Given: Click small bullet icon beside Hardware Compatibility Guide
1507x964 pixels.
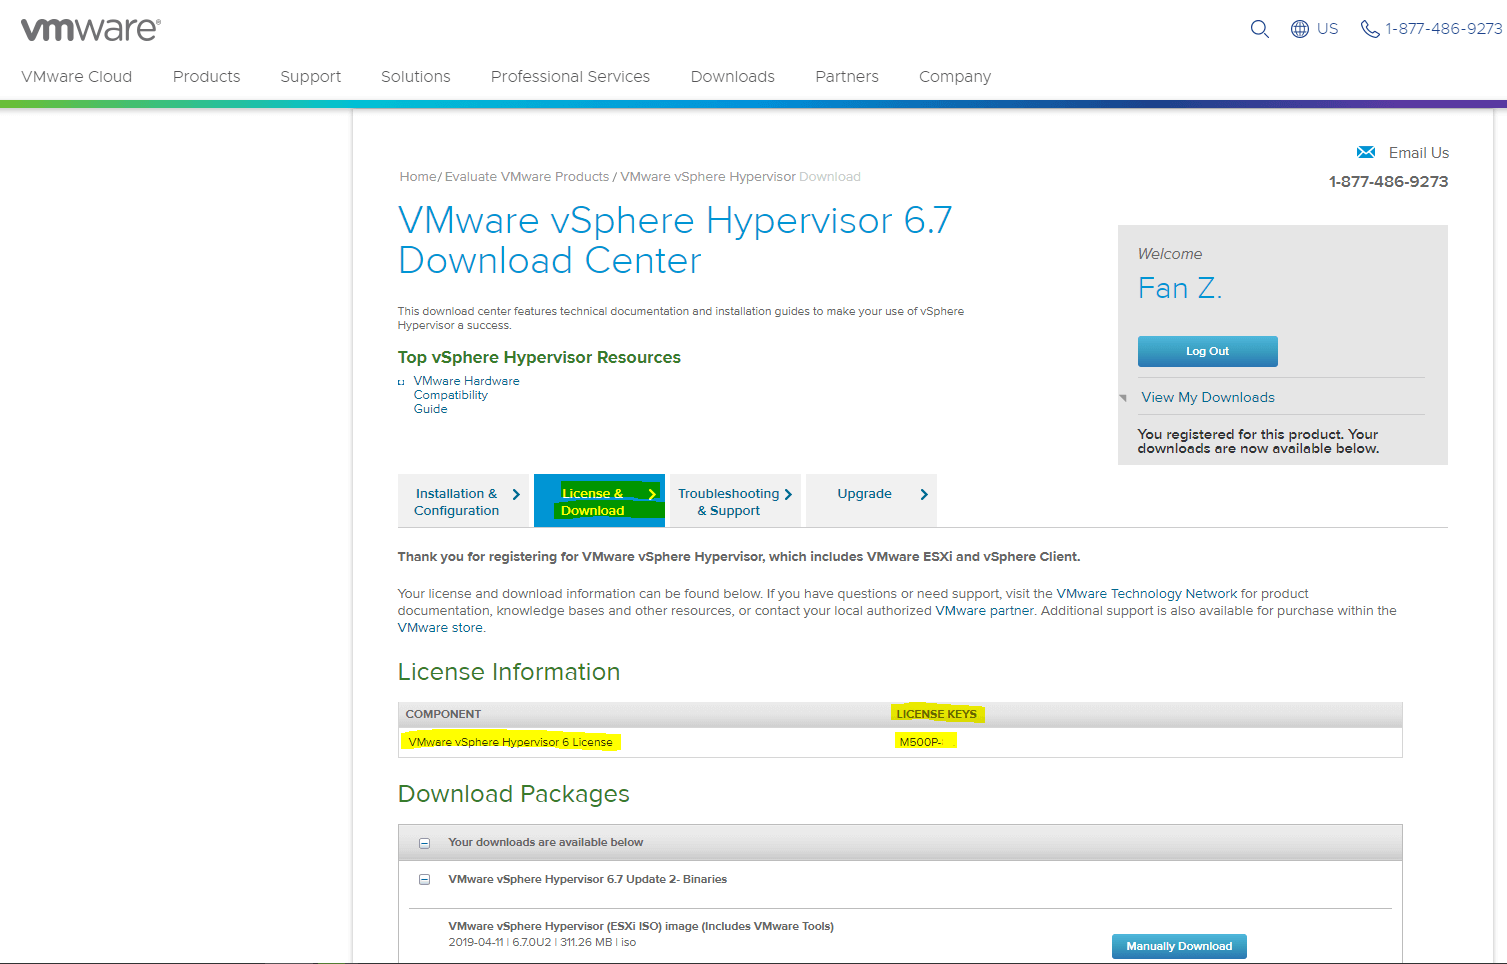Looking at the screenshot, I should pyautogui.click(x=401, y=382).
